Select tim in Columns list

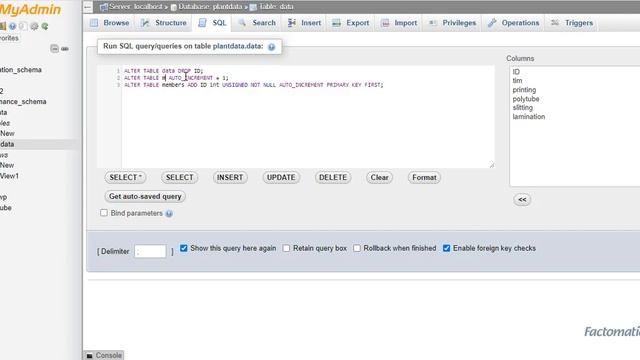(x=517, y=81)
